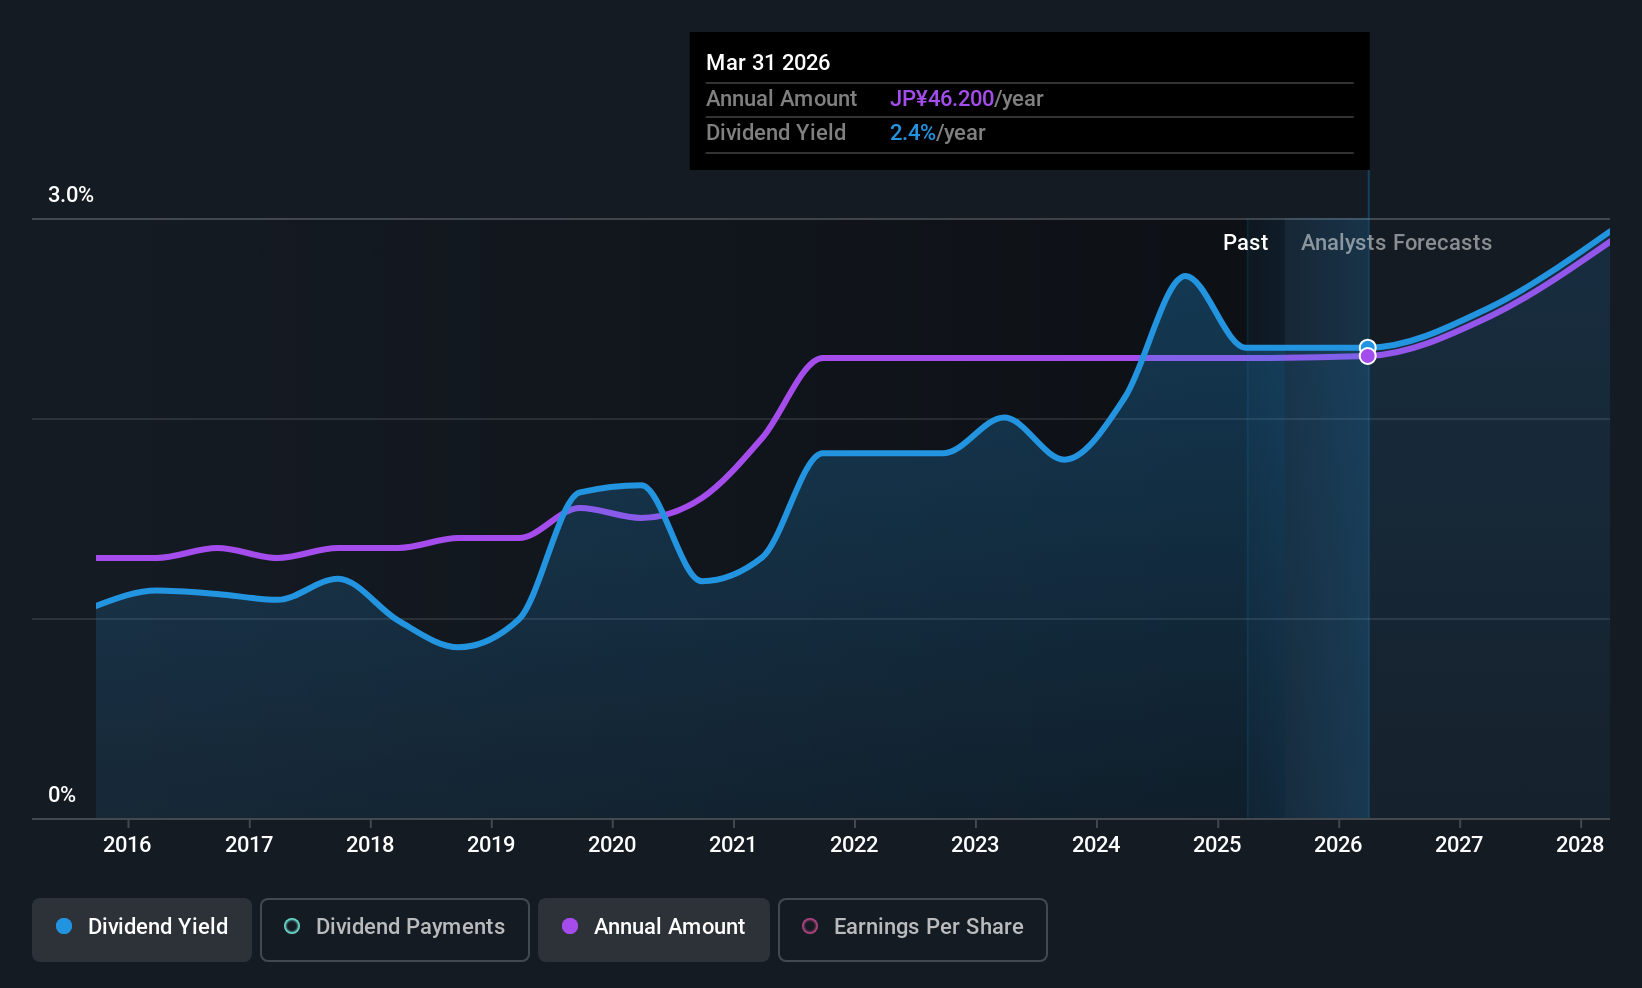
Task: Click the Past region label
Action: 1245,243
